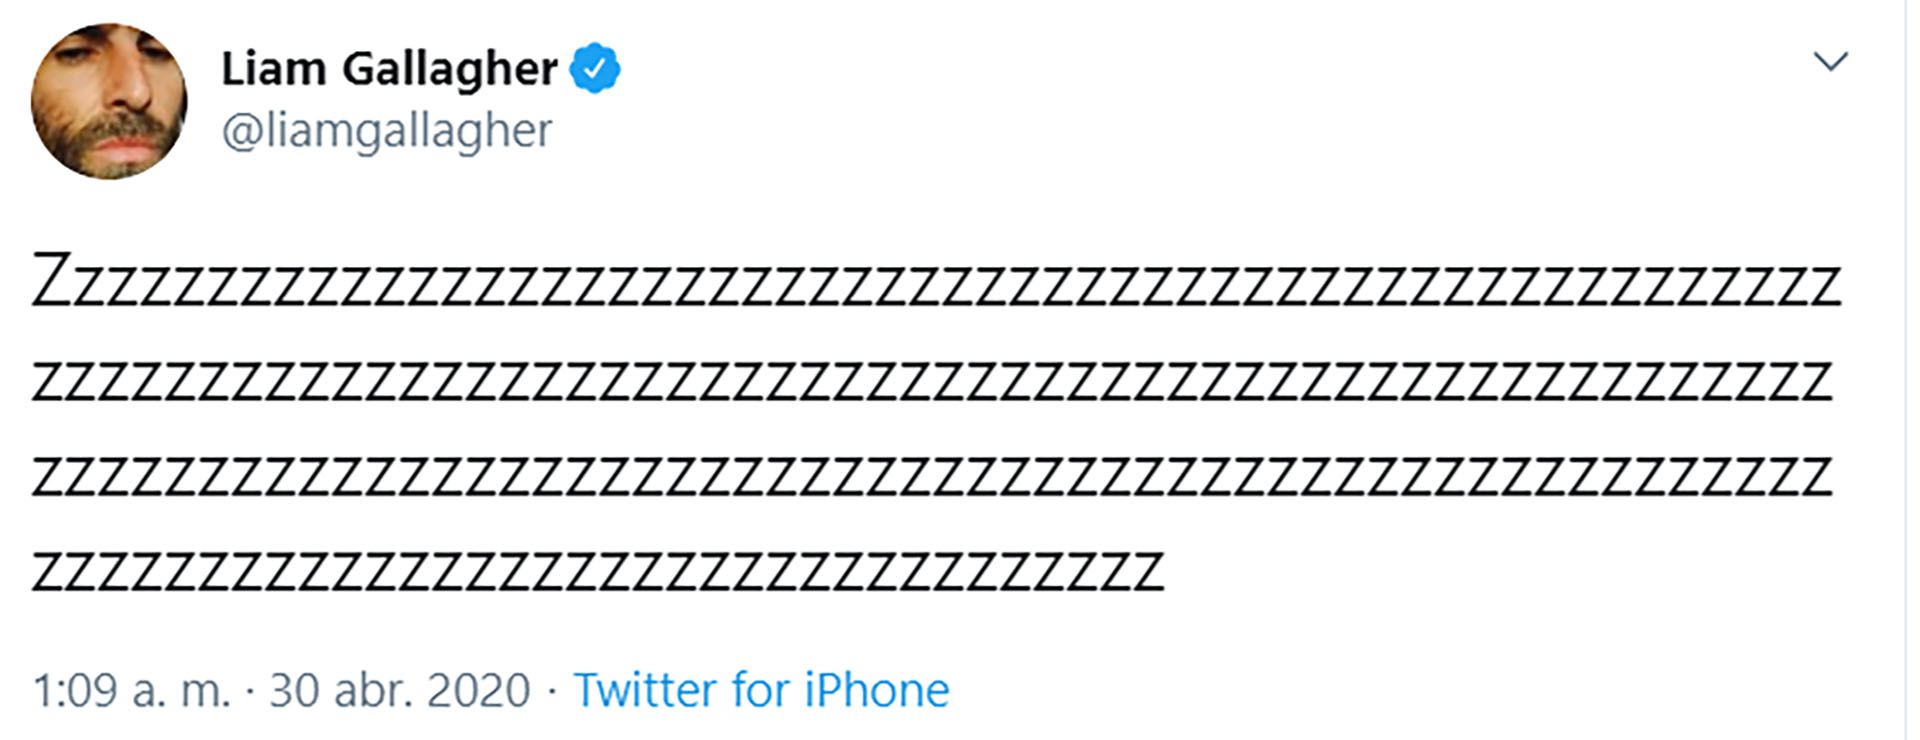Click the 1:09 a. m. timestamp
This screenshot has height=740, width=1920.
click(x=132, y=690)
